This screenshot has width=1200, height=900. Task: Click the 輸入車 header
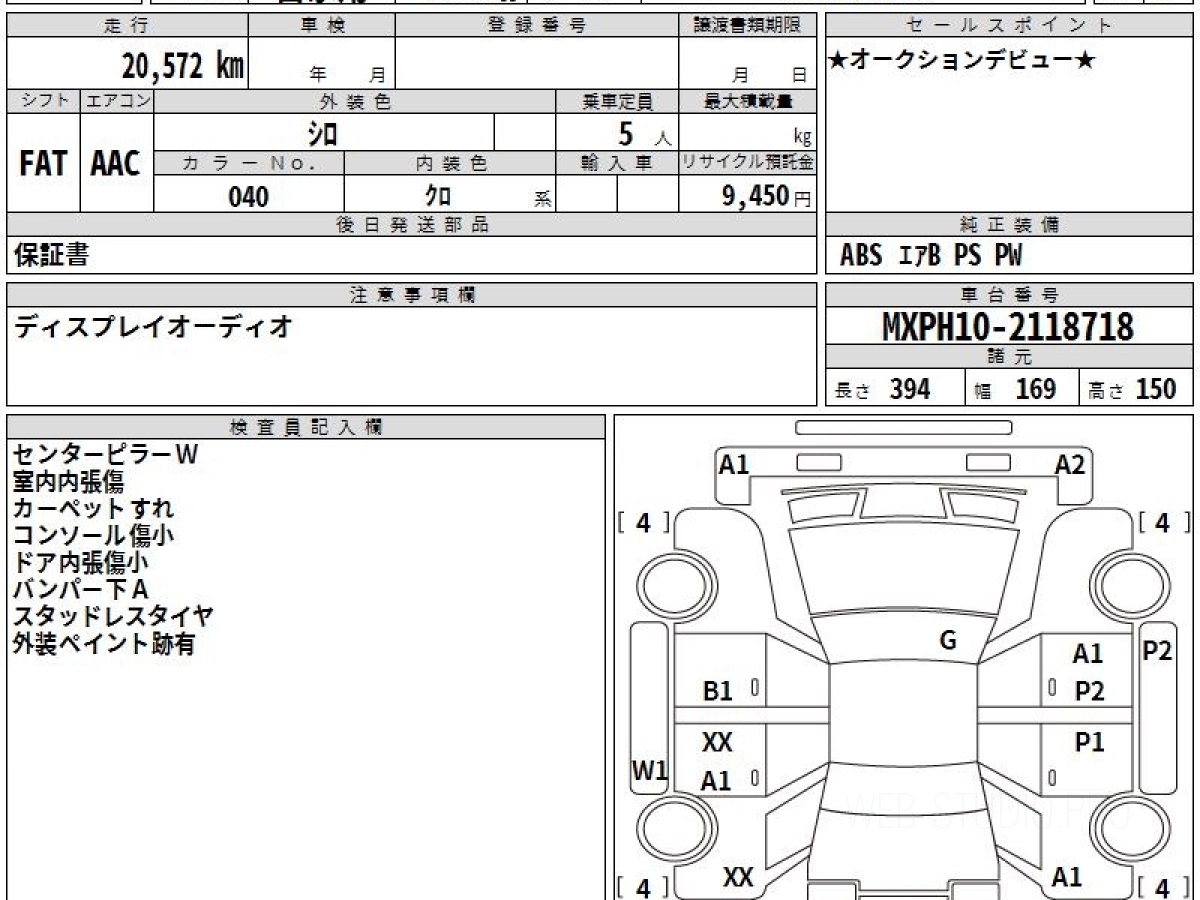pyautogui.click(x=617, y=164)
